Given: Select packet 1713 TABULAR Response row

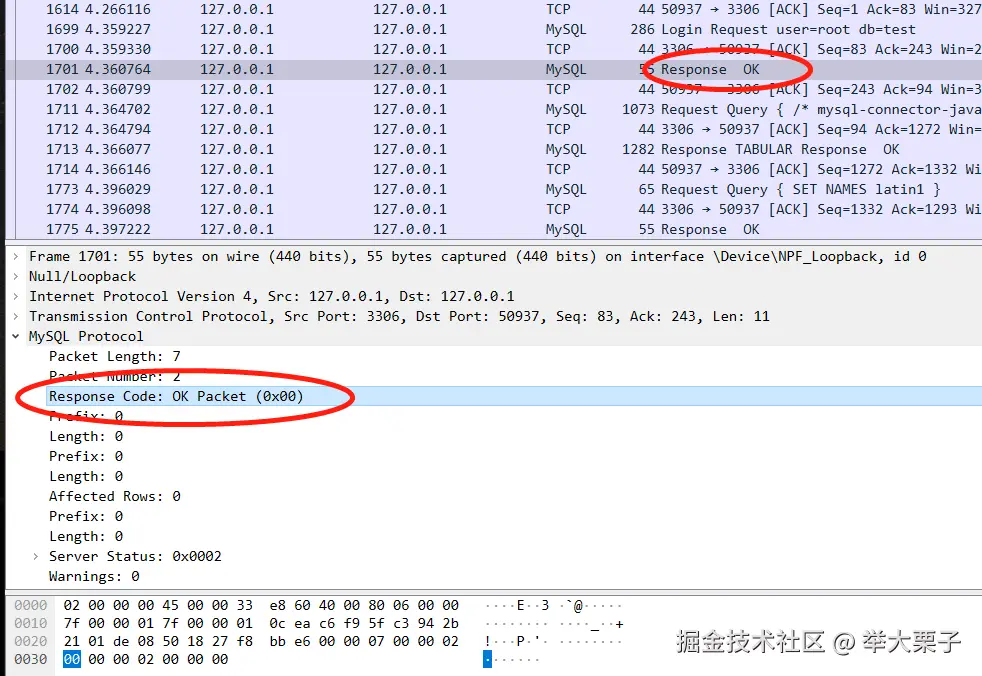Looking at the screenshot, I should (494, 150).
